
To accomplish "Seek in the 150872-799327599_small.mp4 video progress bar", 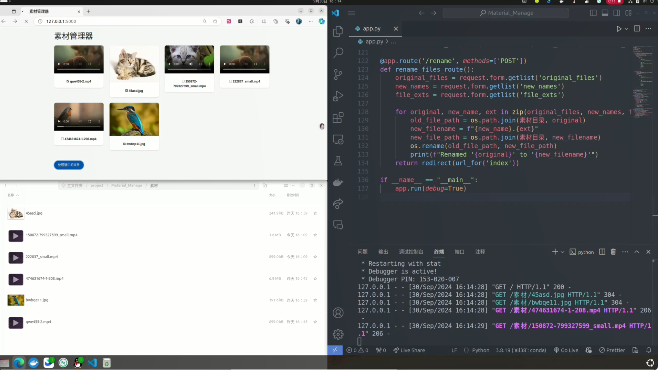I will (190, 69).
